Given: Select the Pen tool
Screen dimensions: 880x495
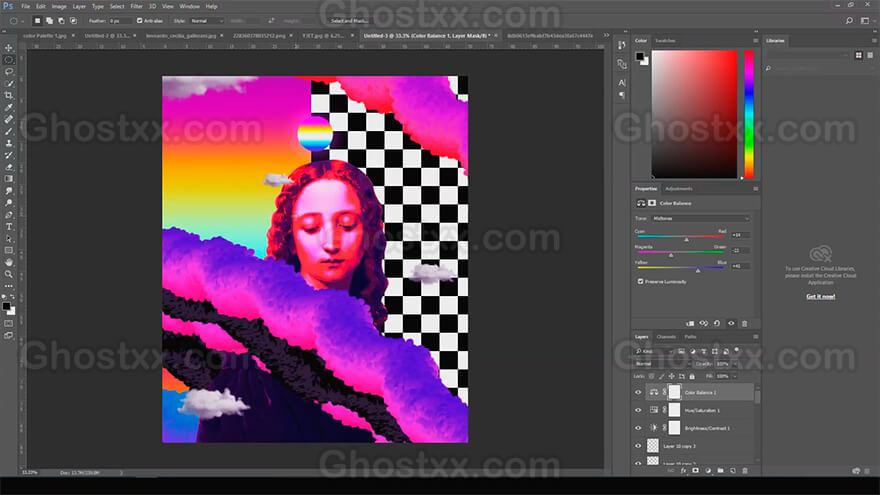Looking at the screenshot, I should [x=8, y=215].
